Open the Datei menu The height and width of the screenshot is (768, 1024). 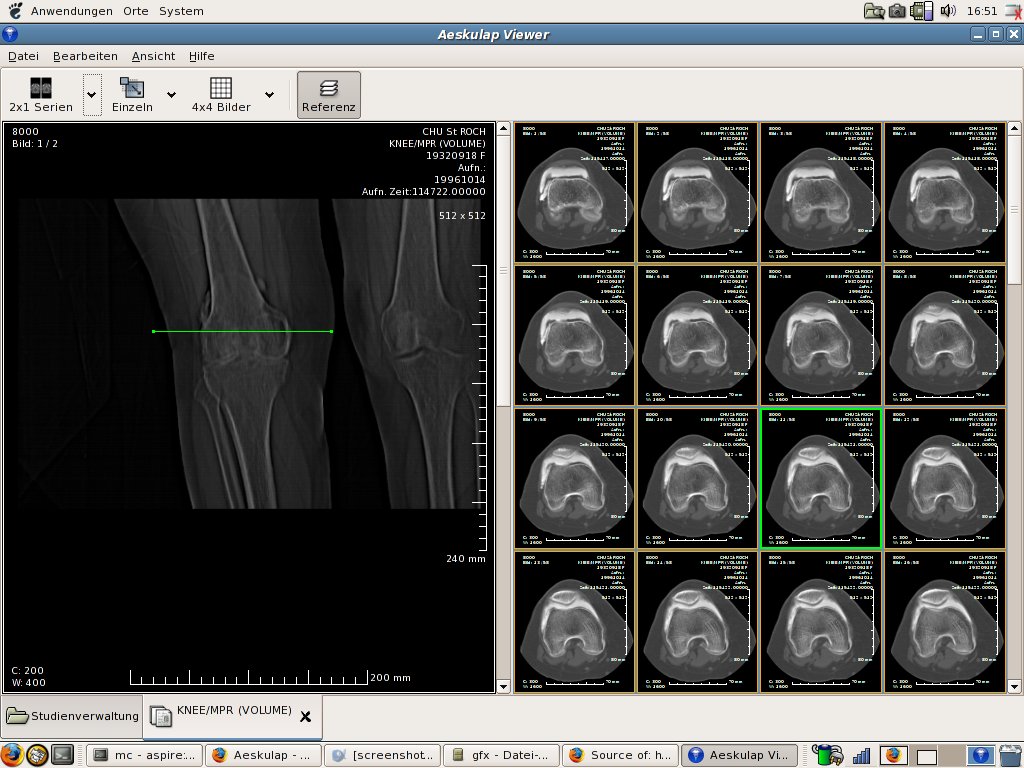23,56
